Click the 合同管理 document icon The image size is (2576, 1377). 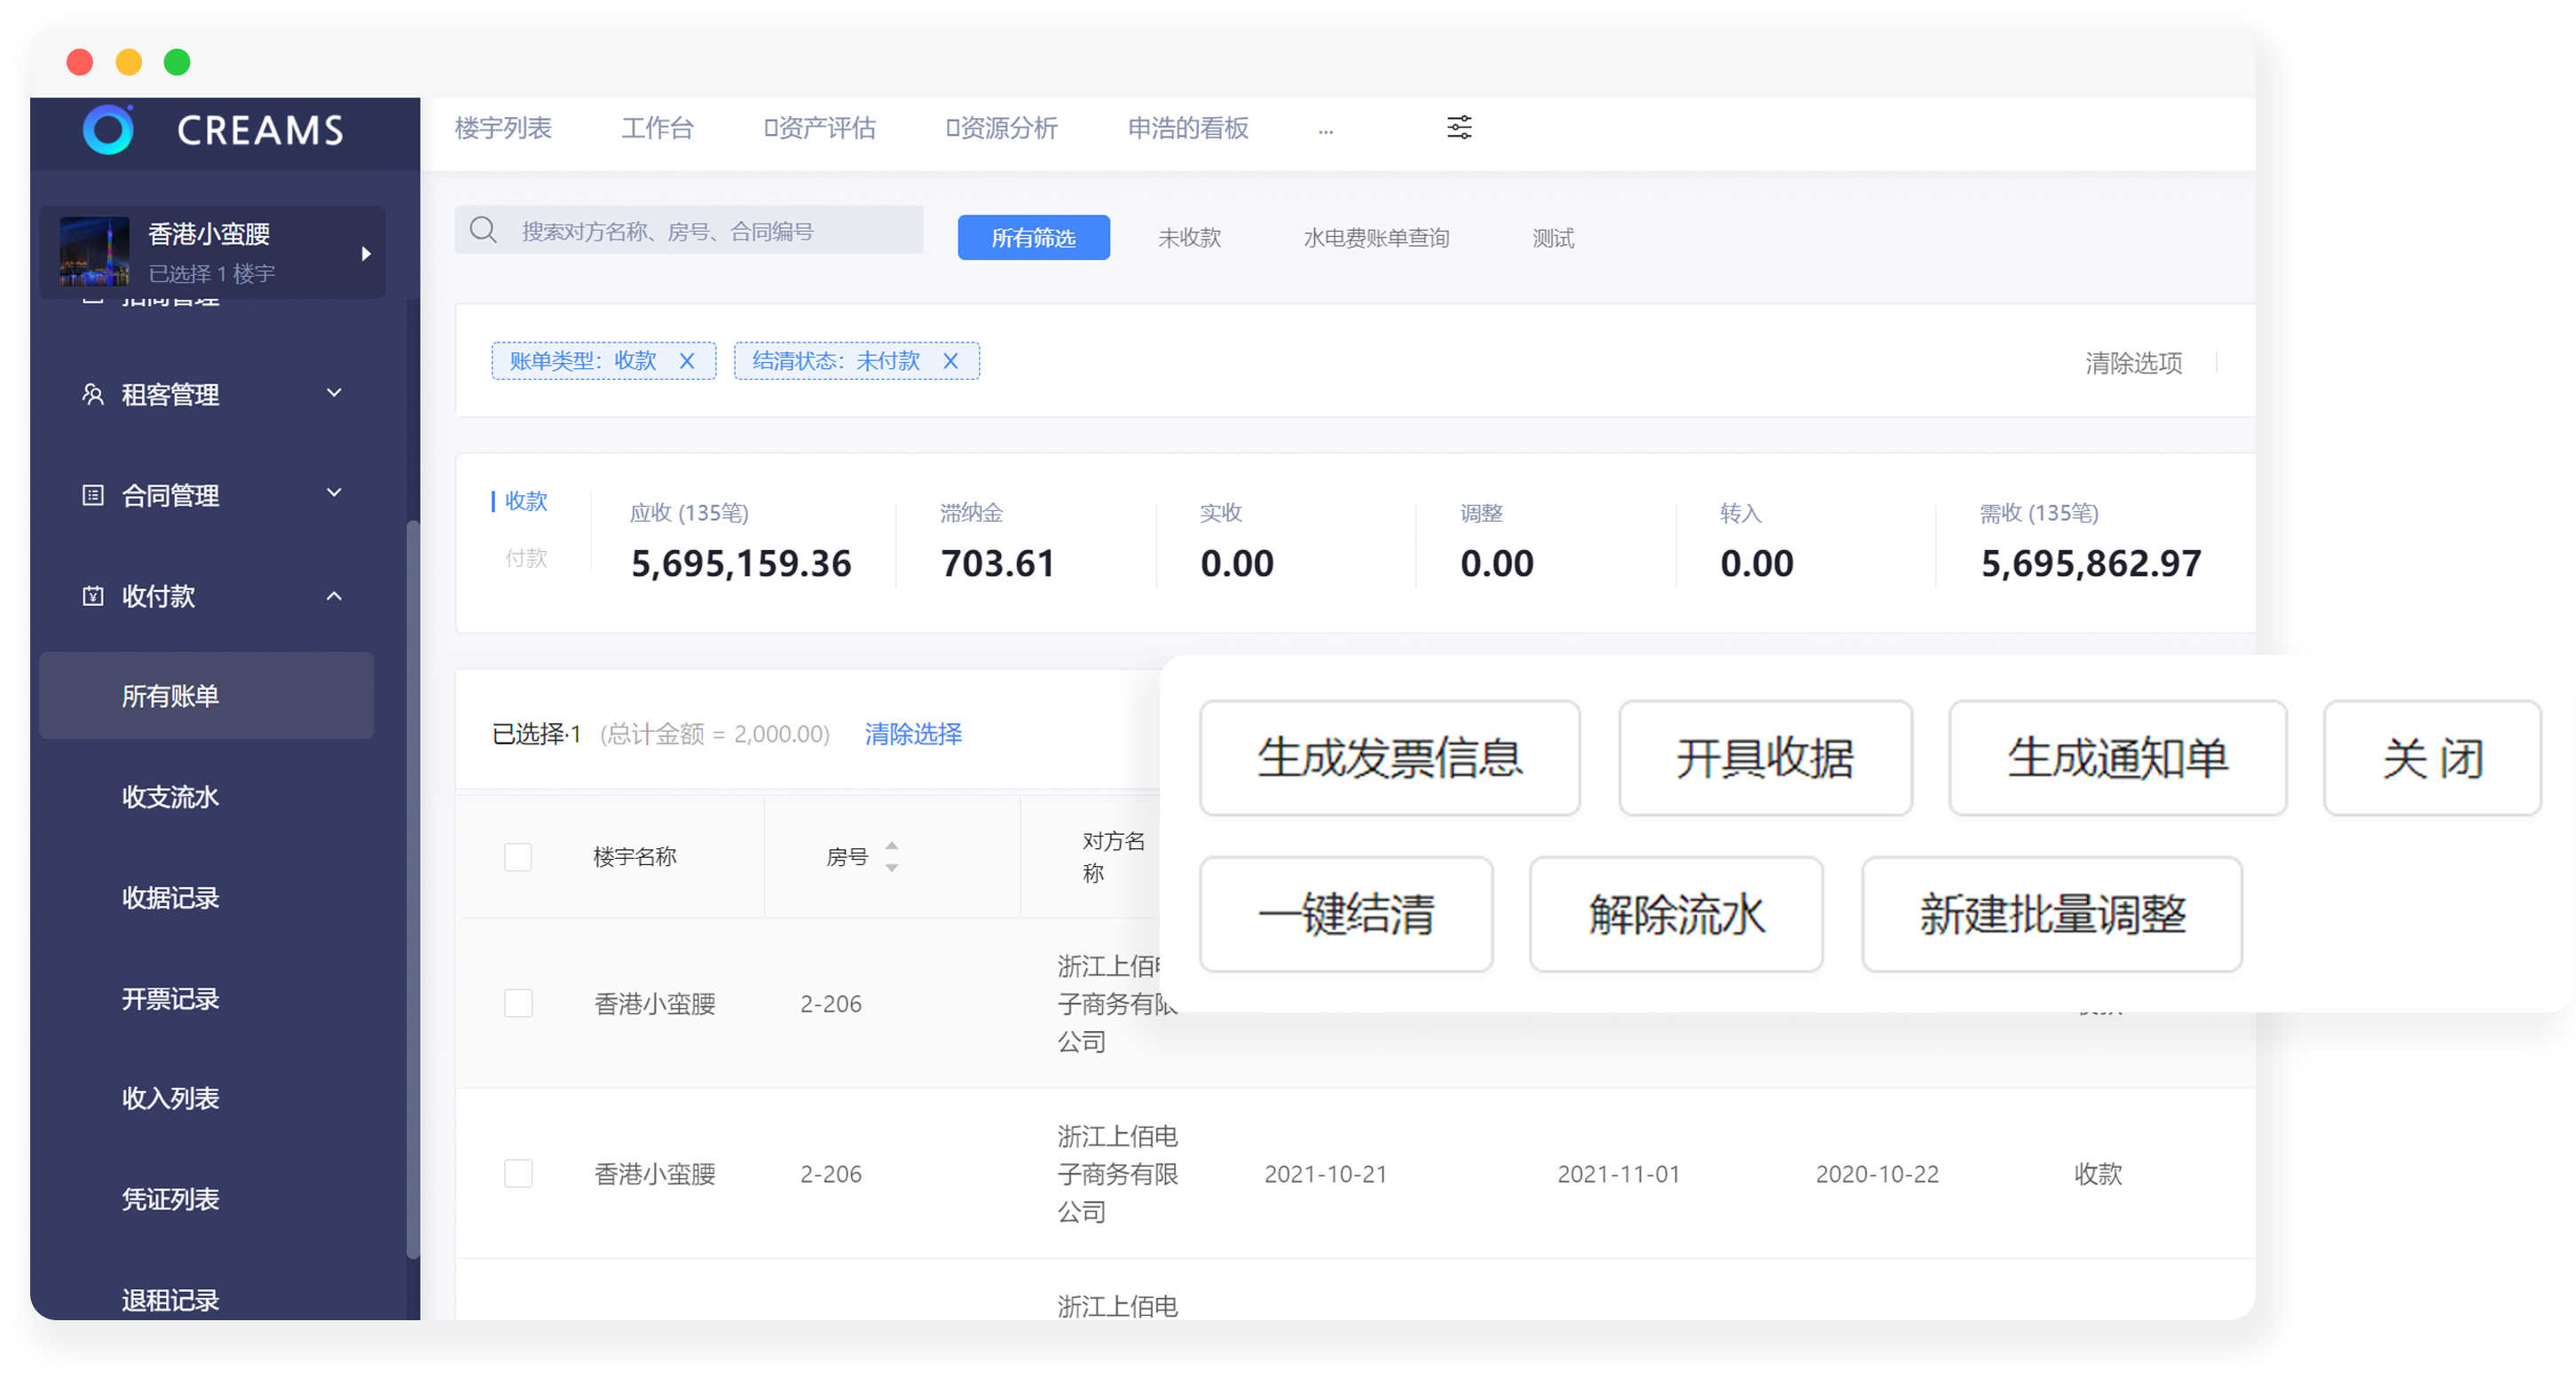tap(92, 495)
